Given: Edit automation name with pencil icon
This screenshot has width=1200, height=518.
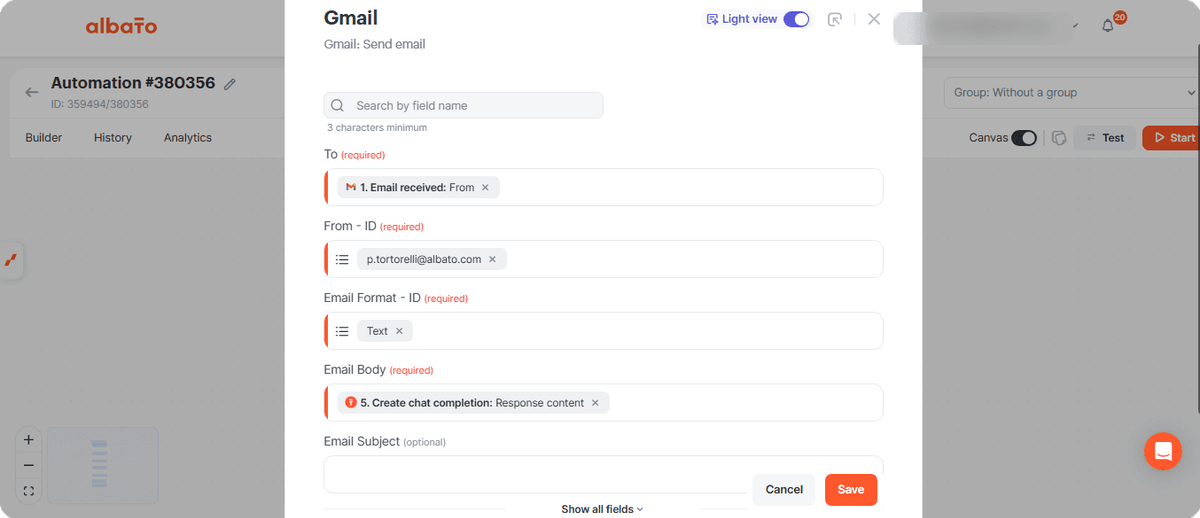Looking at the screenshot, I should pyautogui.click(x=229, y=84).
